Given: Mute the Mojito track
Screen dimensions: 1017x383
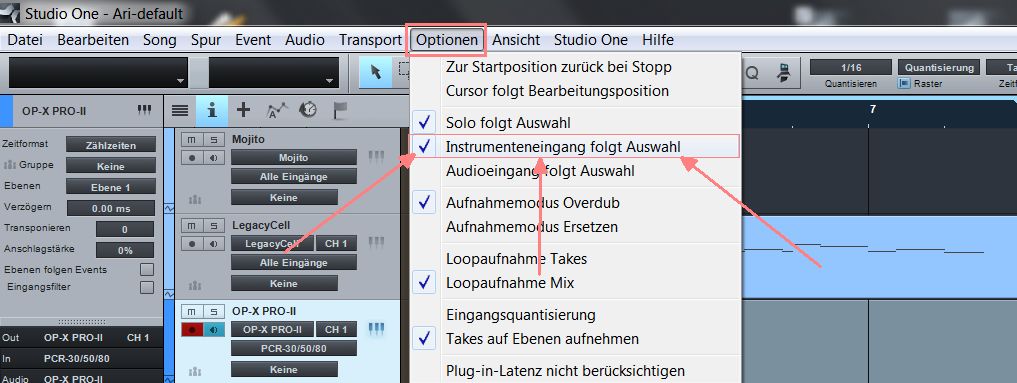Looking at the screenshot, I should (x=191, y=140).
